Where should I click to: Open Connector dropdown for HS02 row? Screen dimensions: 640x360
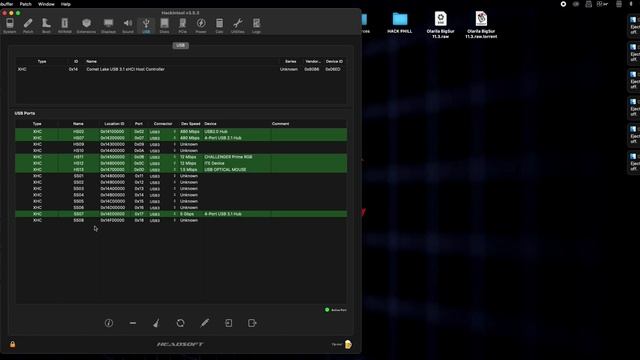(163, 132)
